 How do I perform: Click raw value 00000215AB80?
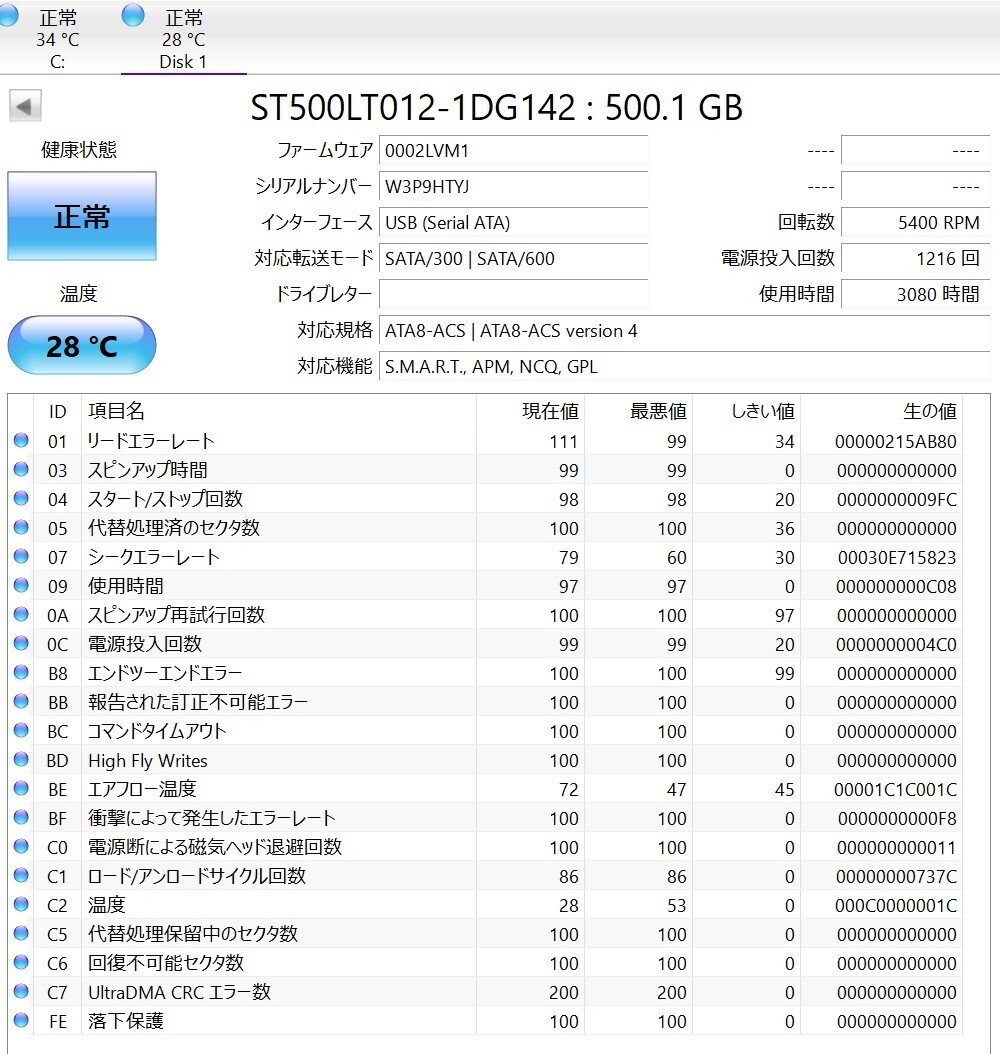click(x=895, y=442)
